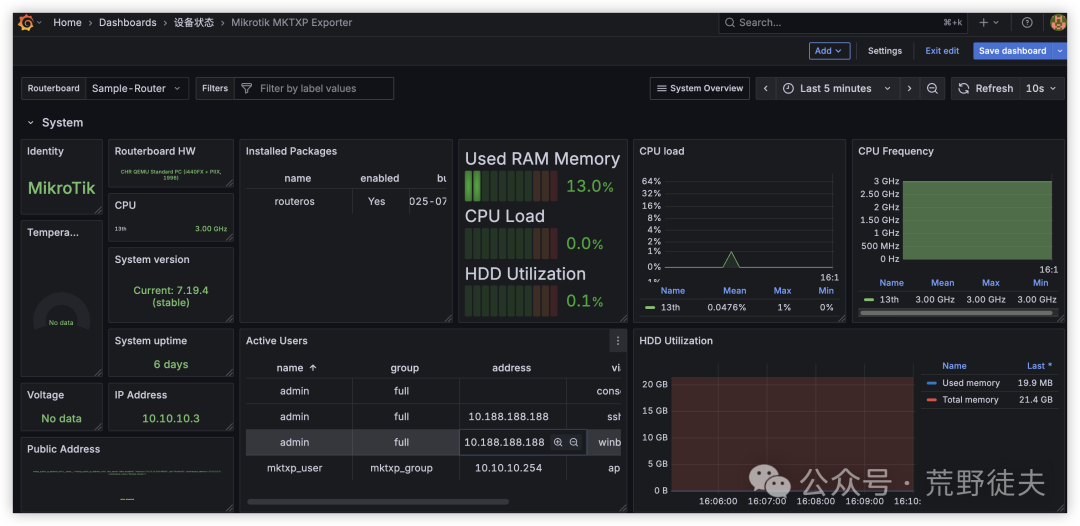Zoom out the time range
1080x526 pixels.
[x=932, y=89]
